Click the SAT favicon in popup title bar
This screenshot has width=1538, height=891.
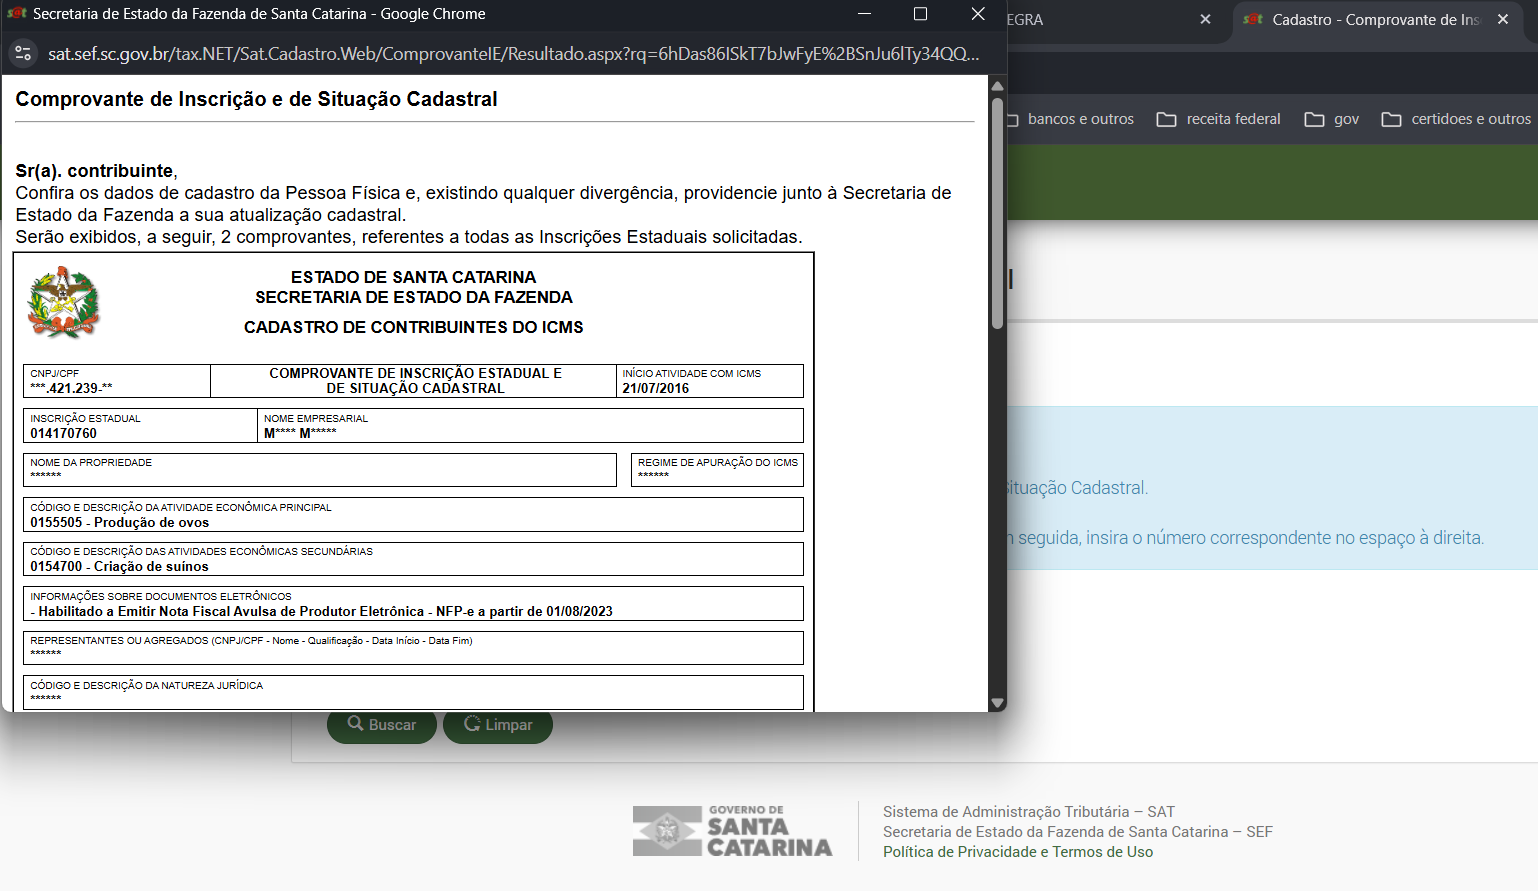click(17, 14)
